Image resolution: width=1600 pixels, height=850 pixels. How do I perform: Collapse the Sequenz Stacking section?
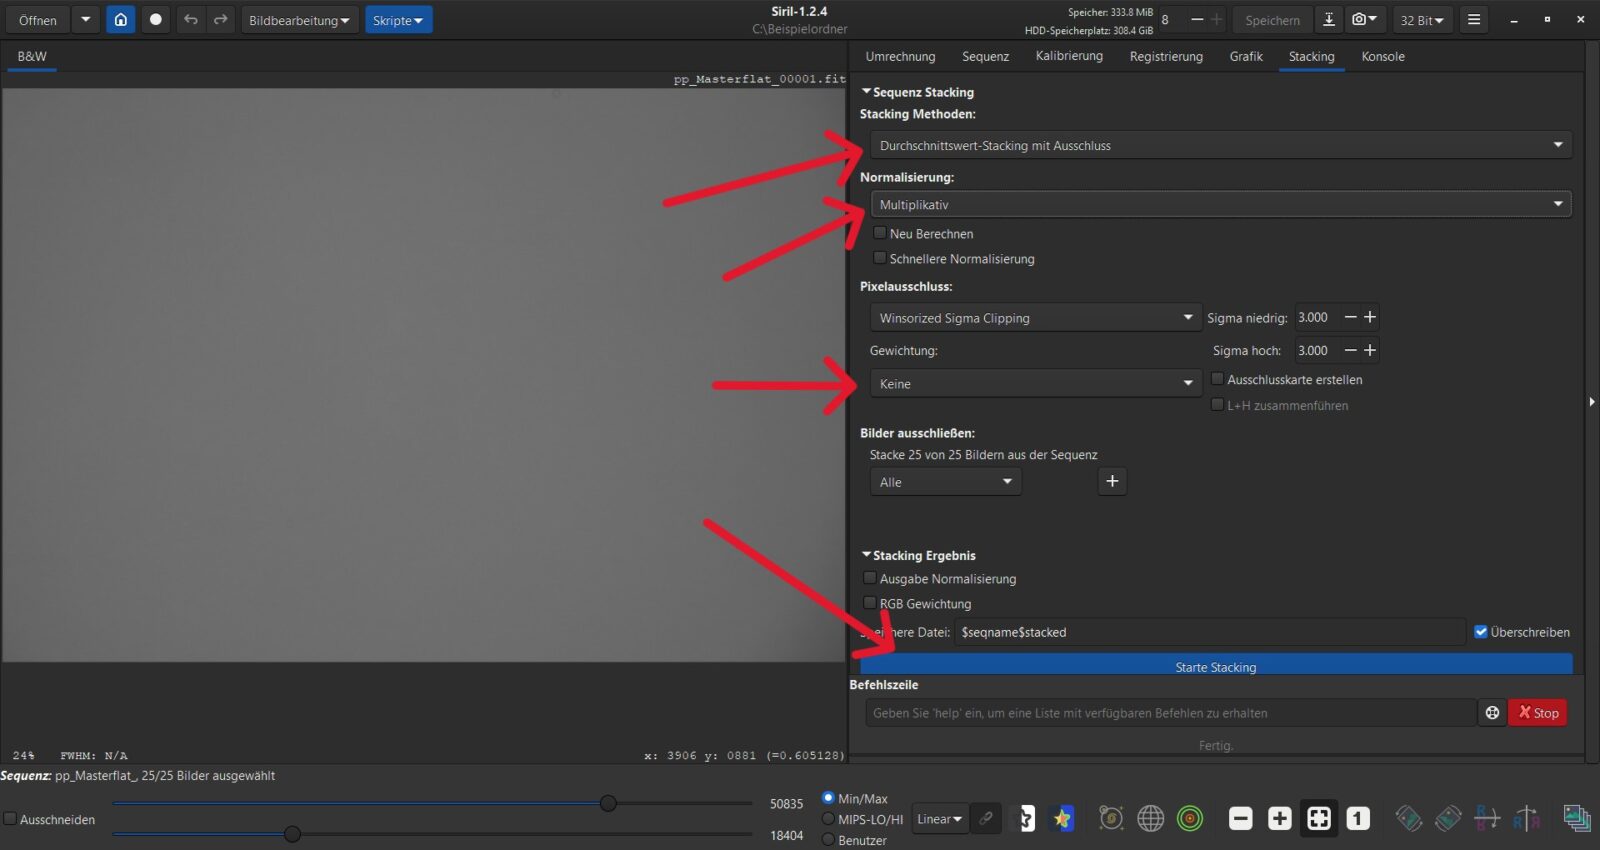click(x=866, y=91)
